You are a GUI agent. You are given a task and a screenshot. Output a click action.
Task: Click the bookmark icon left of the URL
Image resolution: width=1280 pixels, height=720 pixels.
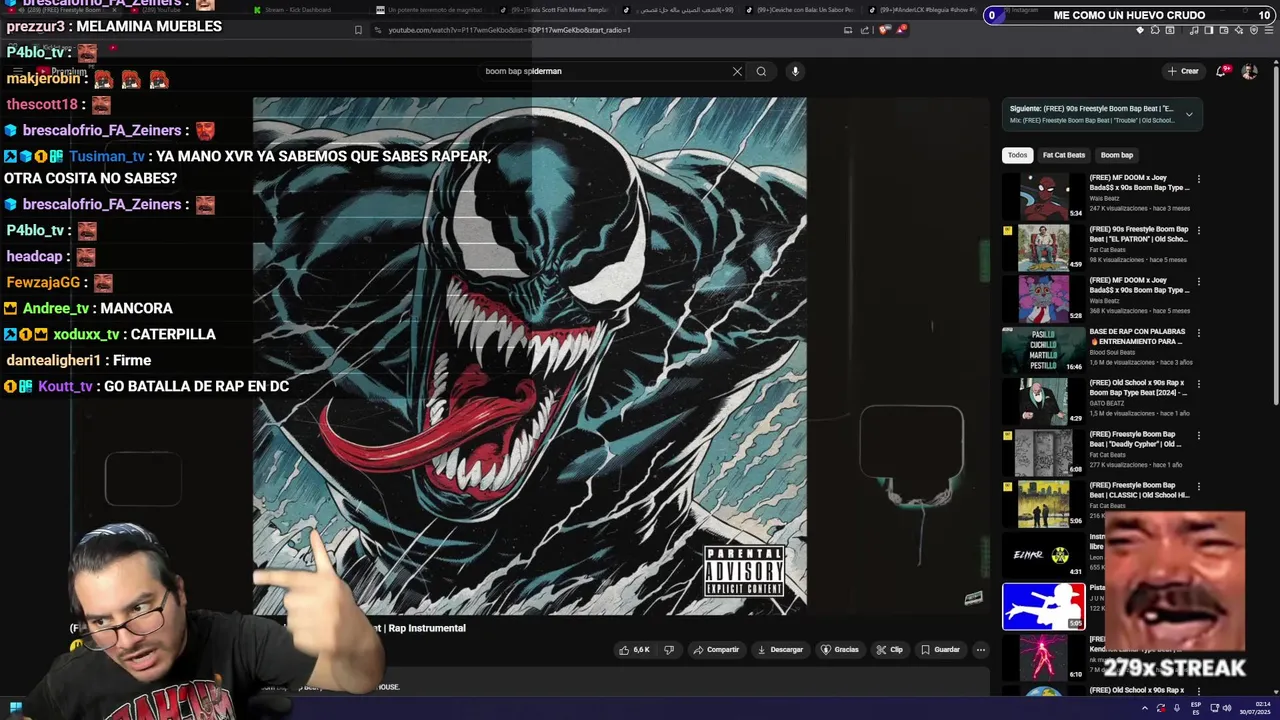pos(358,30)
